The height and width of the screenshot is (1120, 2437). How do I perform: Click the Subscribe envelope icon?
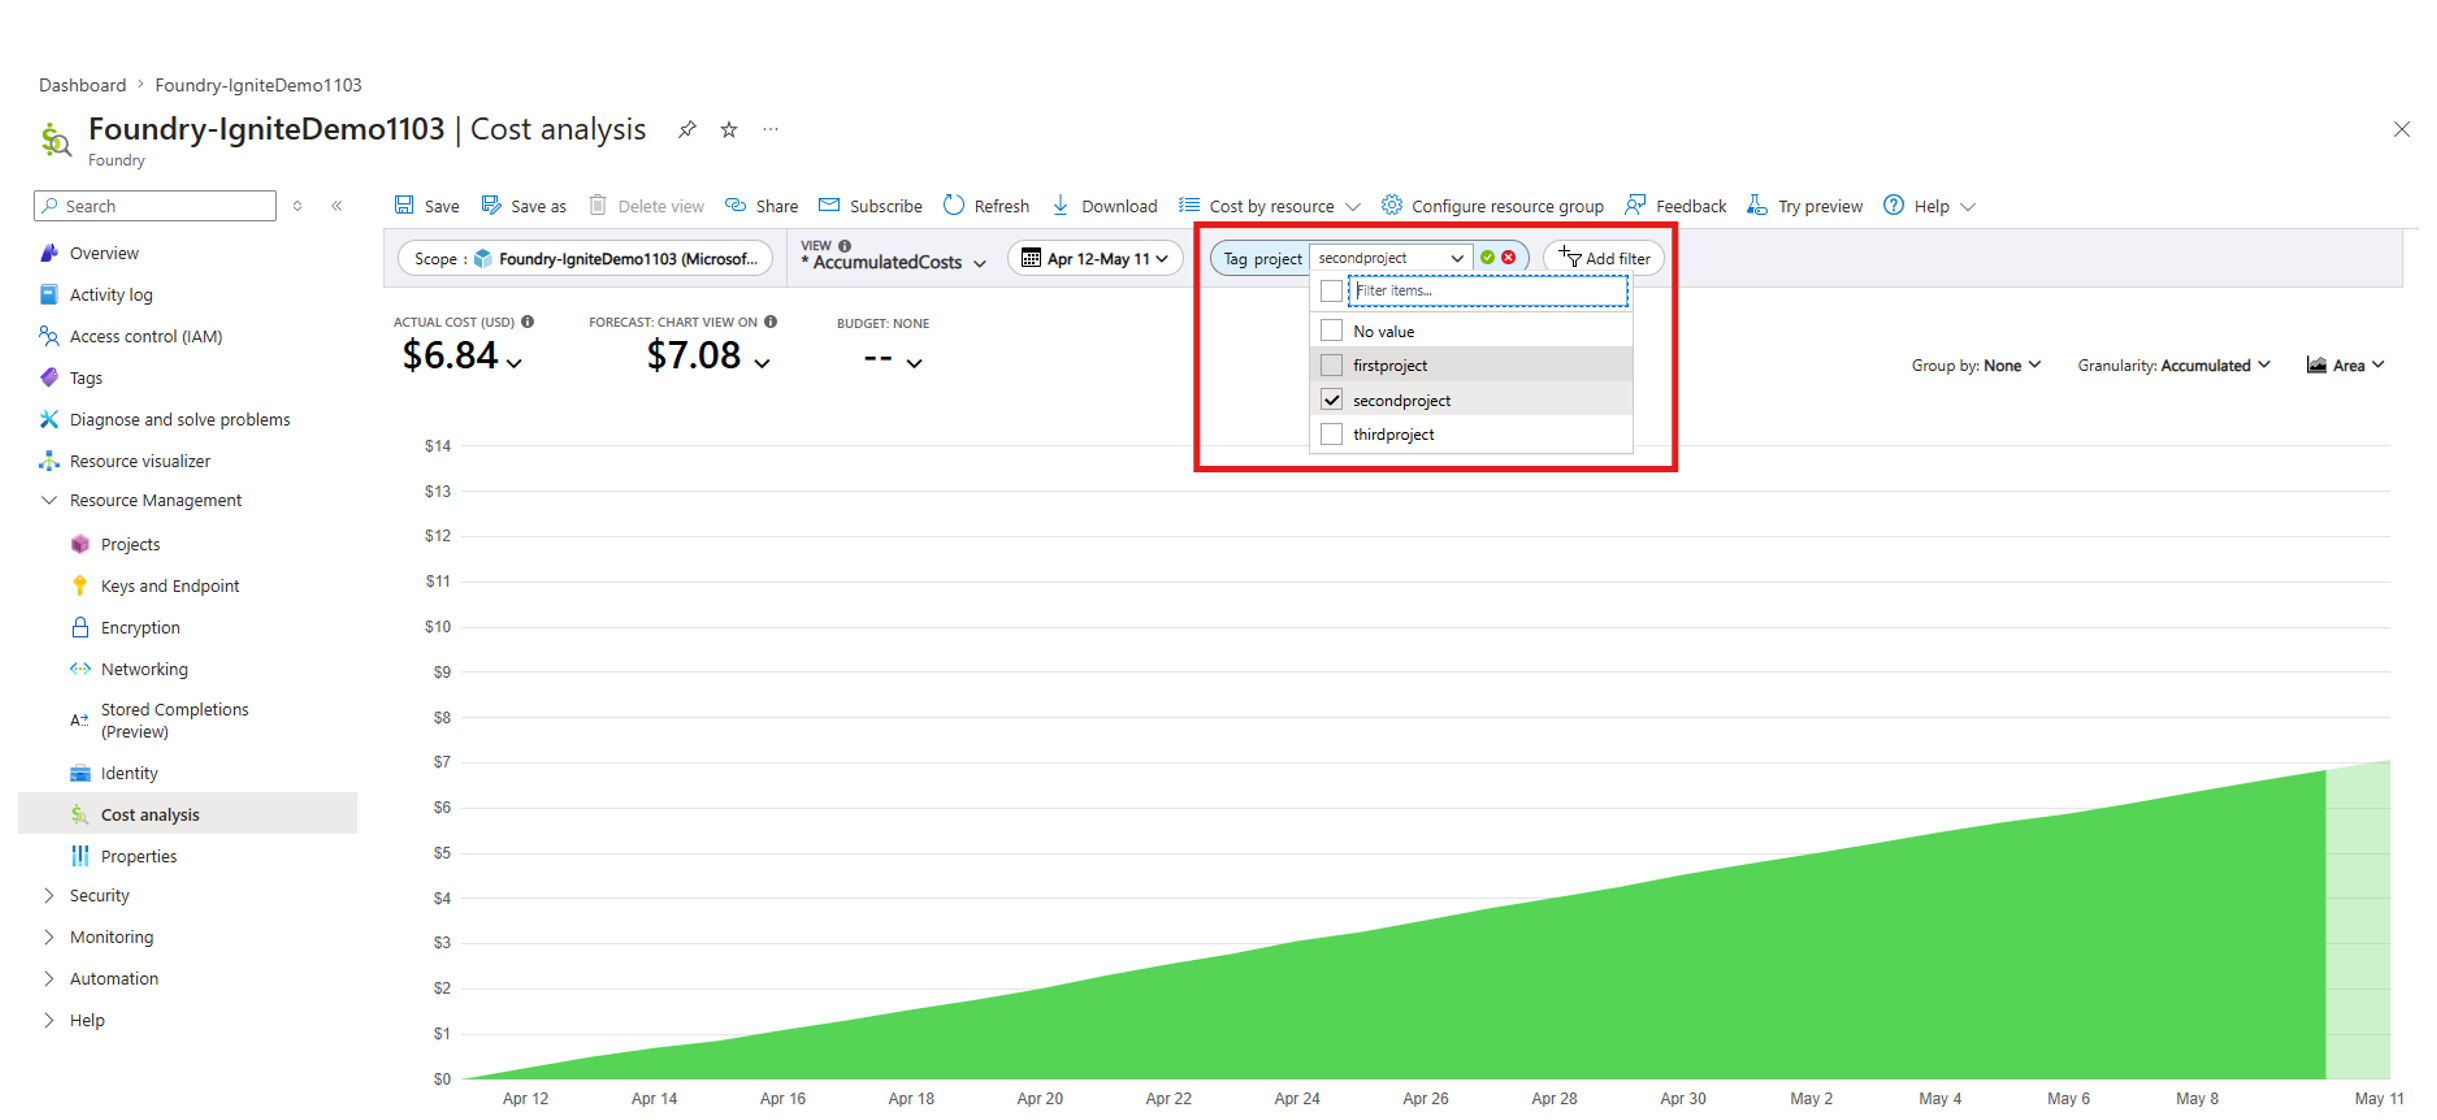click(x=829, y=205)
